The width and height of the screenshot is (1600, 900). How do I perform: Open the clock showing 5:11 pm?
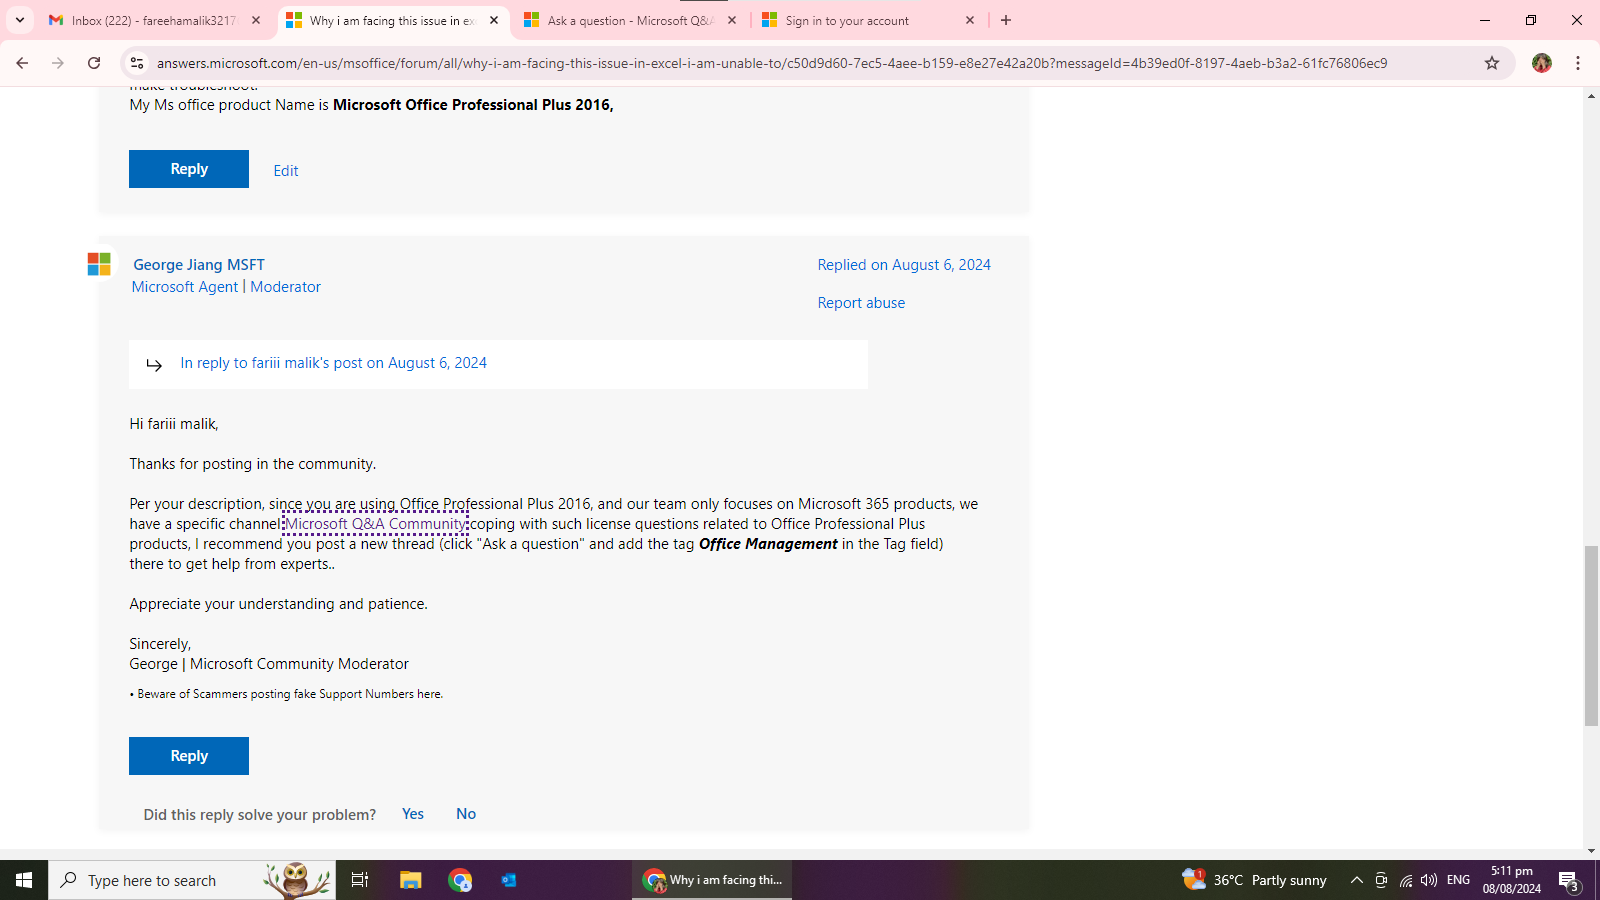[1512, 880]
